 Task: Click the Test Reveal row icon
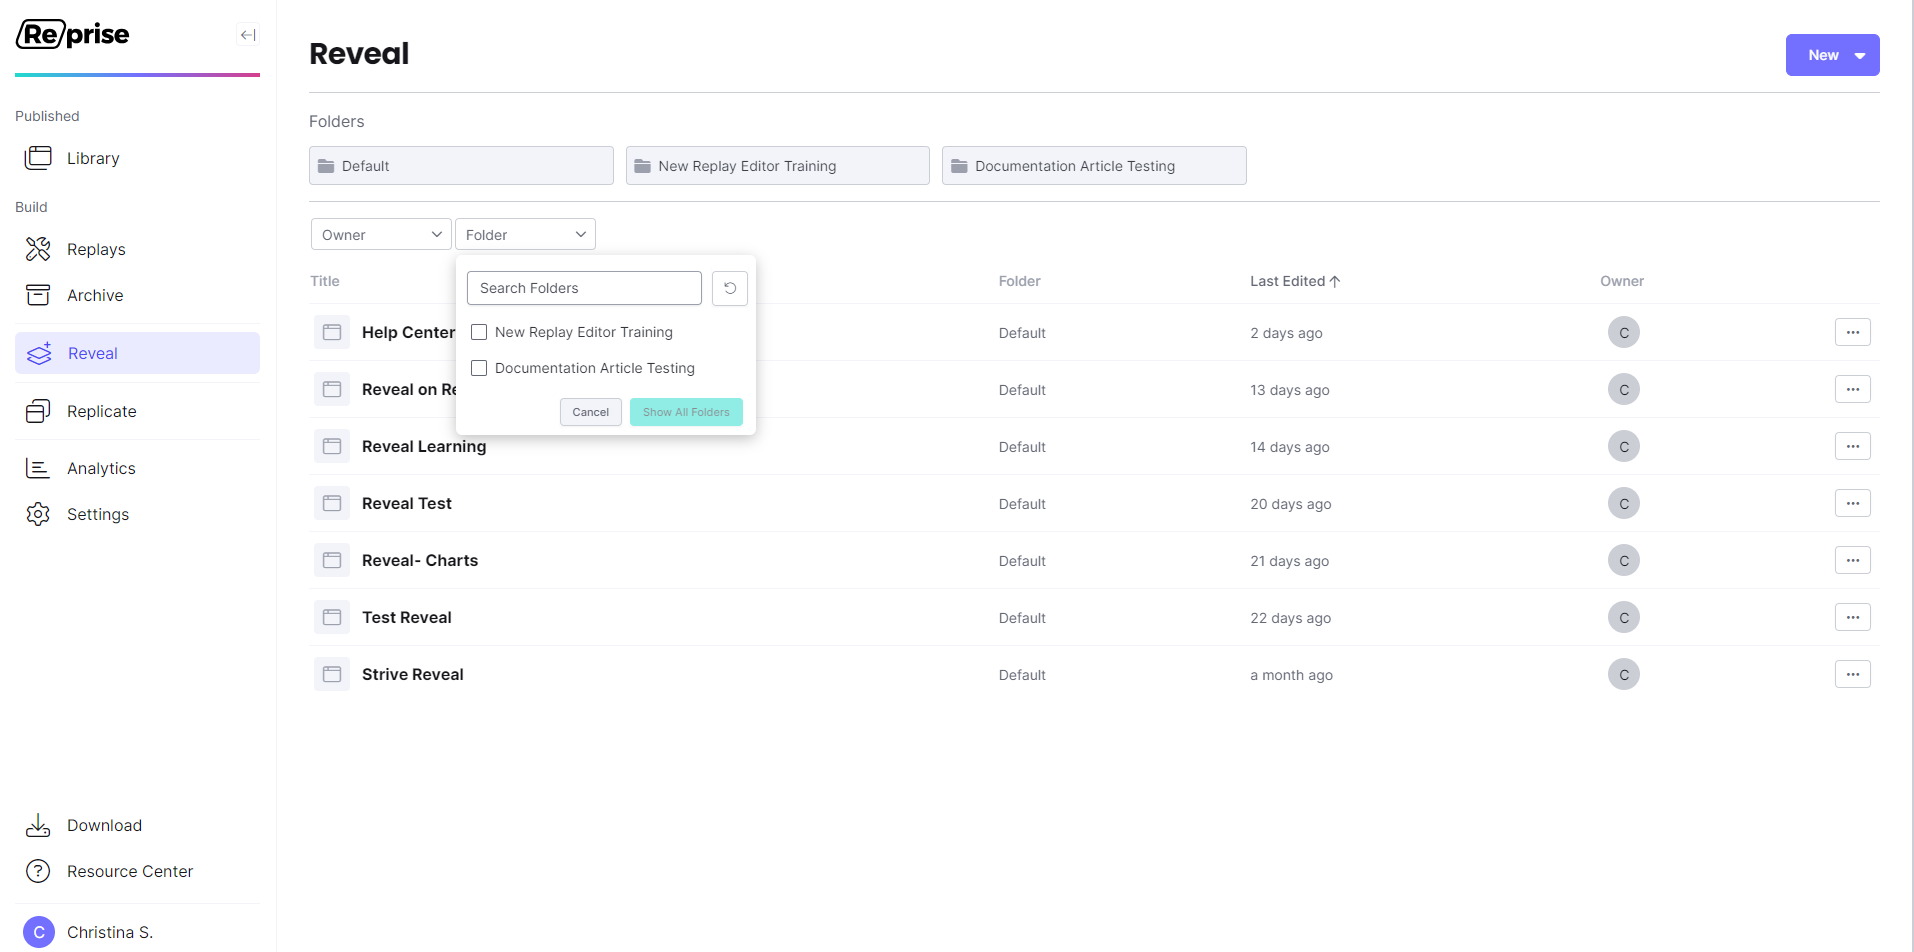pos(332,617)
